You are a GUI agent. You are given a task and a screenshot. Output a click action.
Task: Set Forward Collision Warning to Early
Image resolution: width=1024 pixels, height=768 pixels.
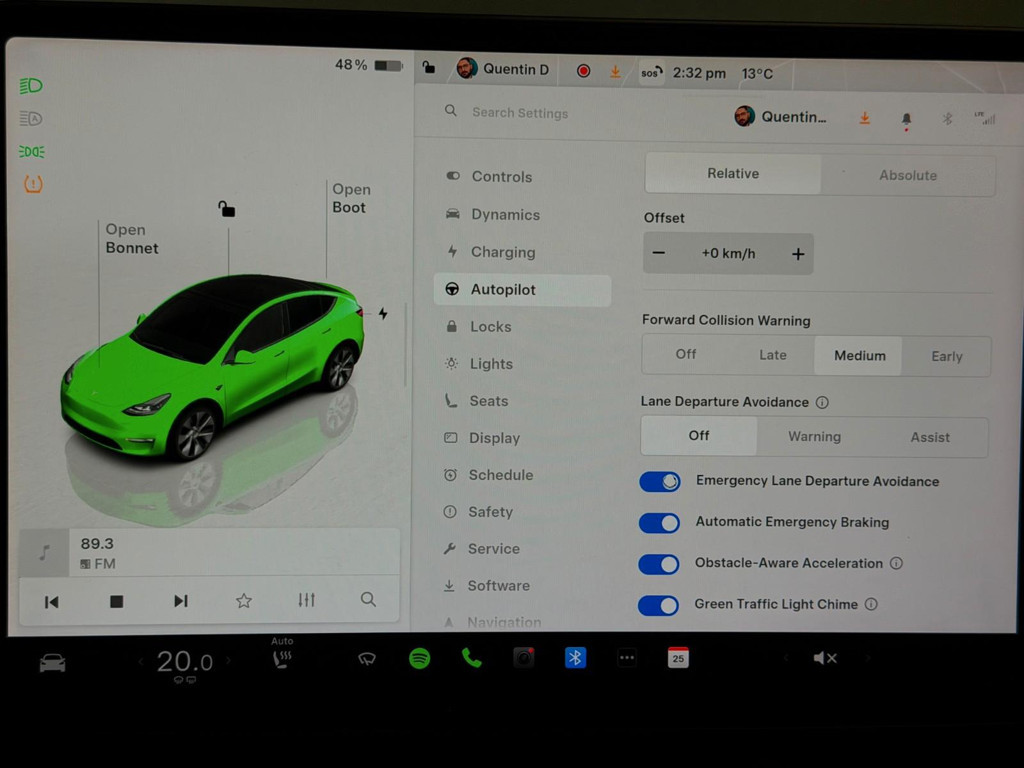coord(946,356)
